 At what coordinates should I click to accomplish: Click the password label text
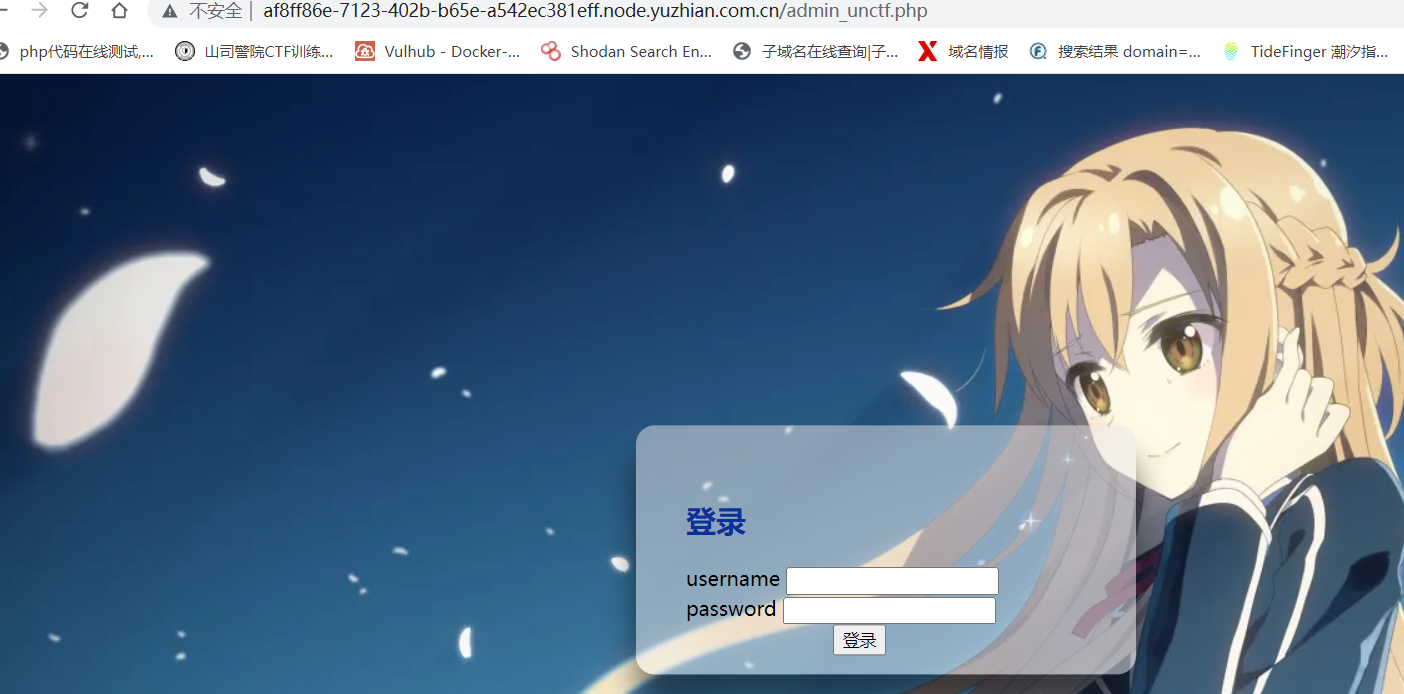(x=731, y=609)
